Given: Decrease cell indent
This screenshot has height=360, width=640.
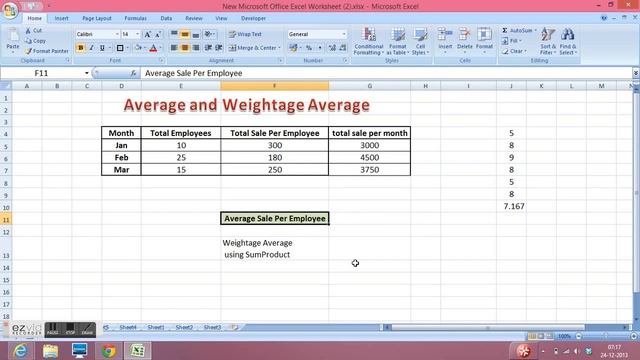Looking at the screenshot, I should click(208, 48).
